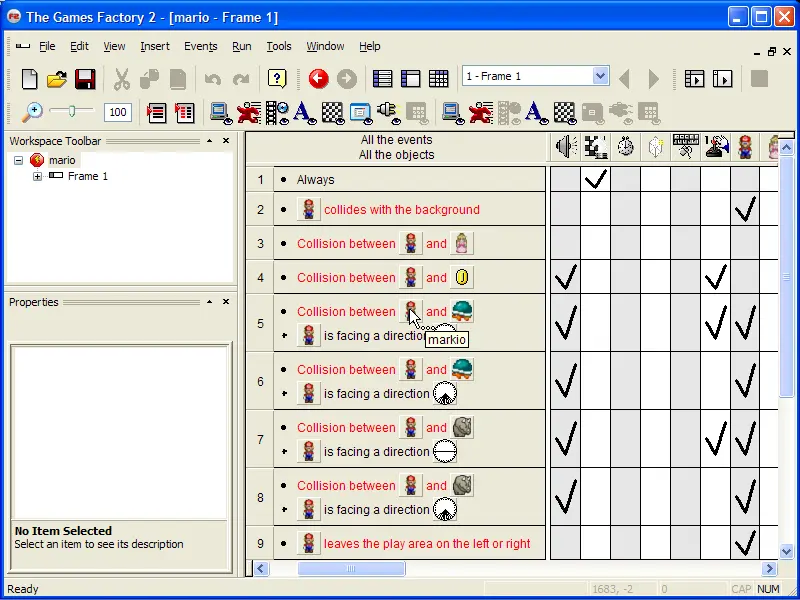Viewport: 800px width, 600px height.
Task: Click the Run Application icon
Action: 694,79
